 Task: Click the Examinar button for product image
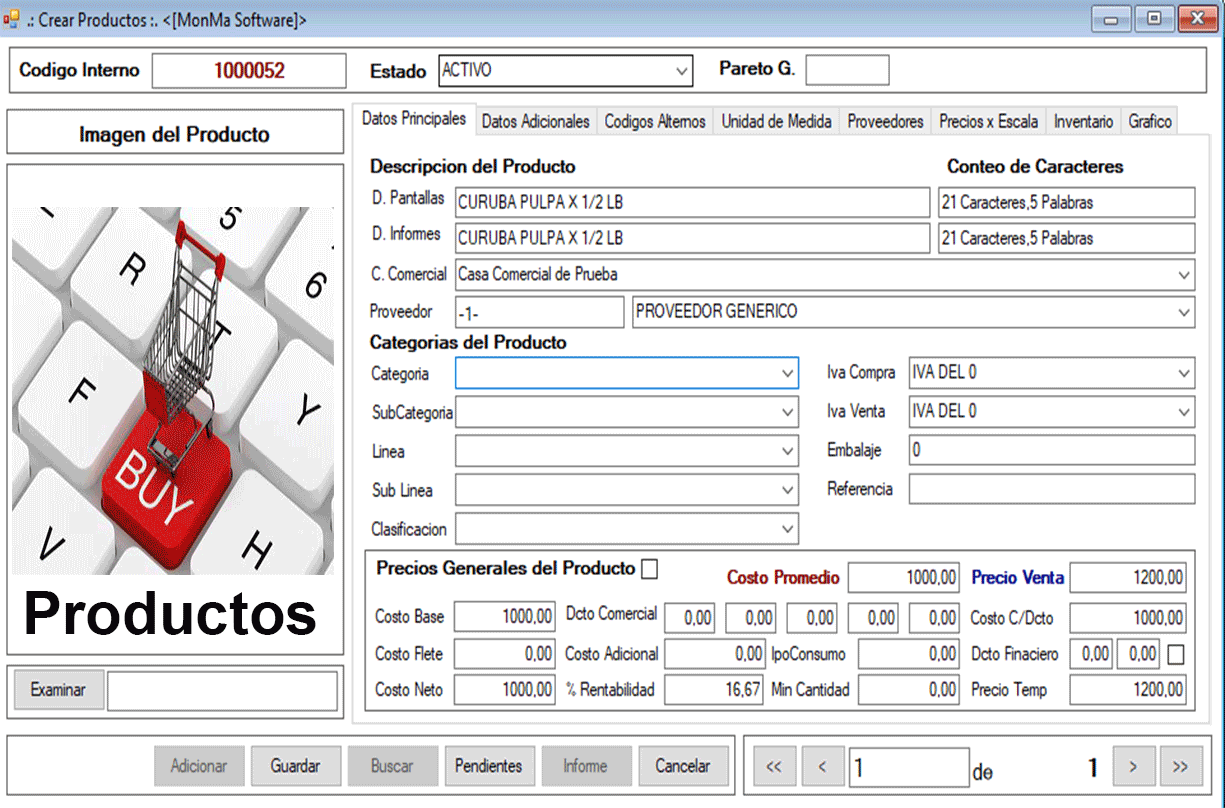[58, 690]
